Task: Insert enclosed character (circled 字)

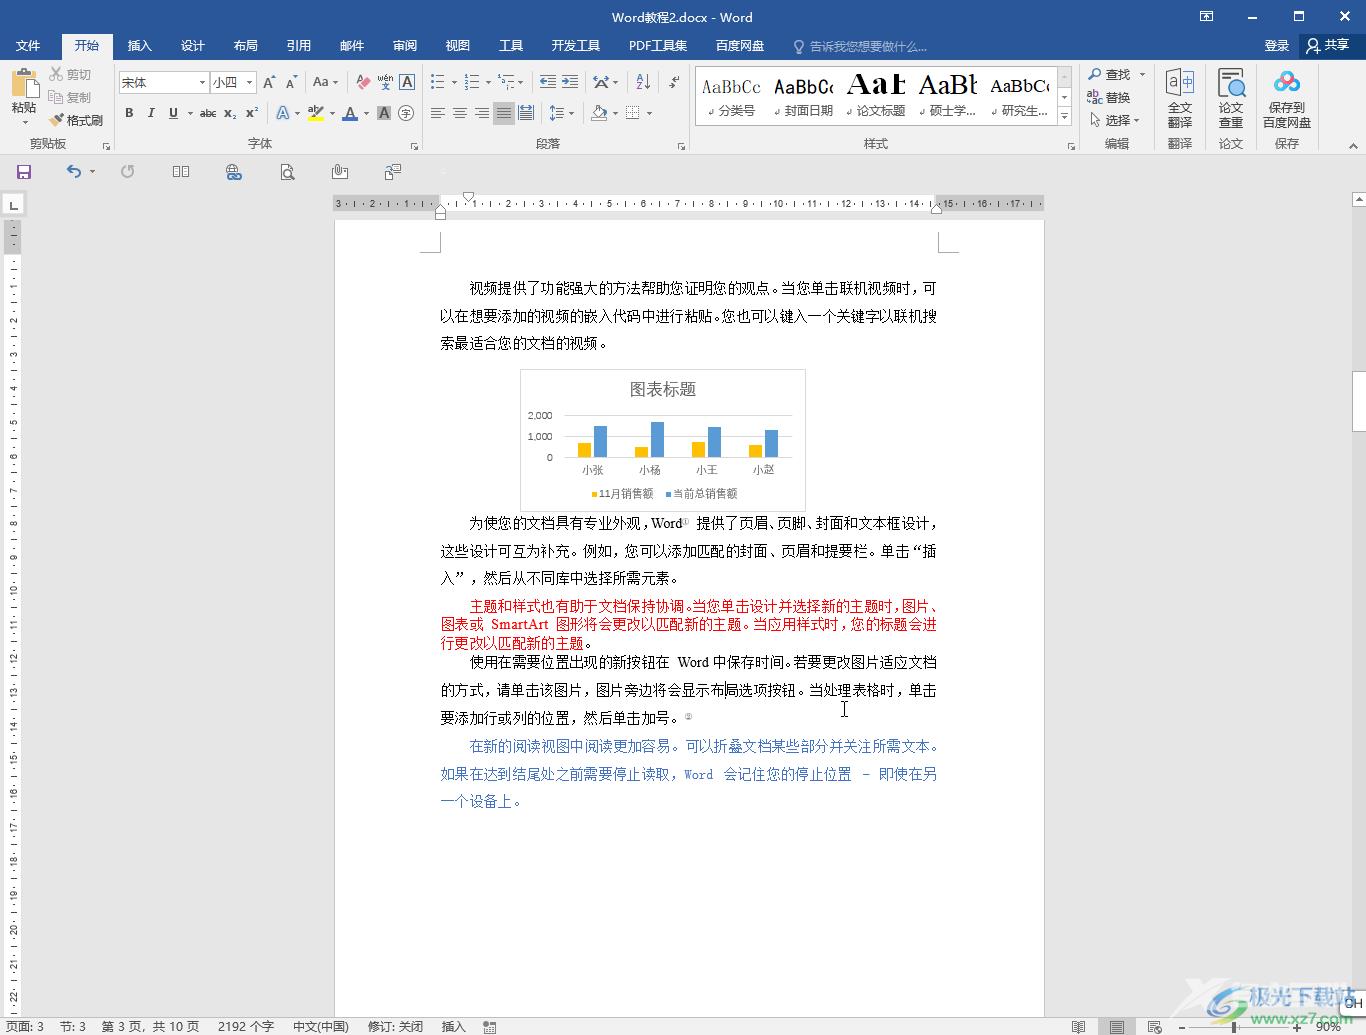Action: pos(406,113)
